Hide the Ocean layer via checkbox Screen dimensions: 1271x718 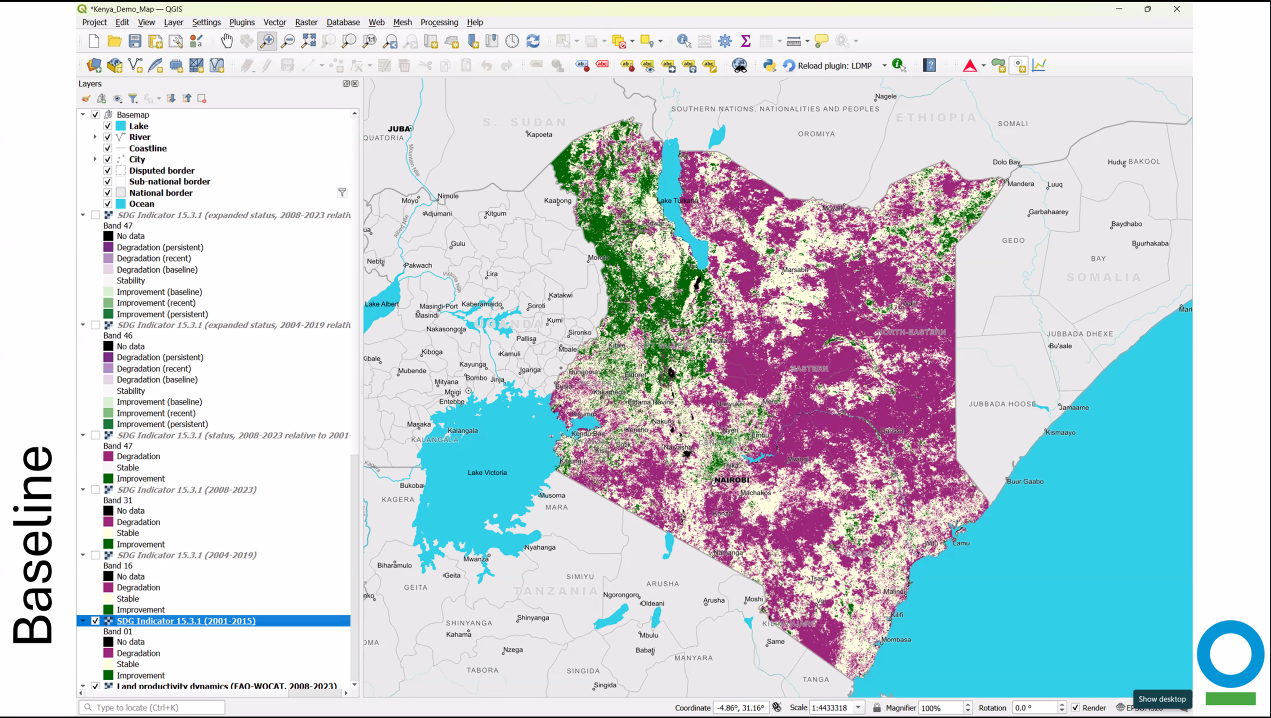[108, 204]
